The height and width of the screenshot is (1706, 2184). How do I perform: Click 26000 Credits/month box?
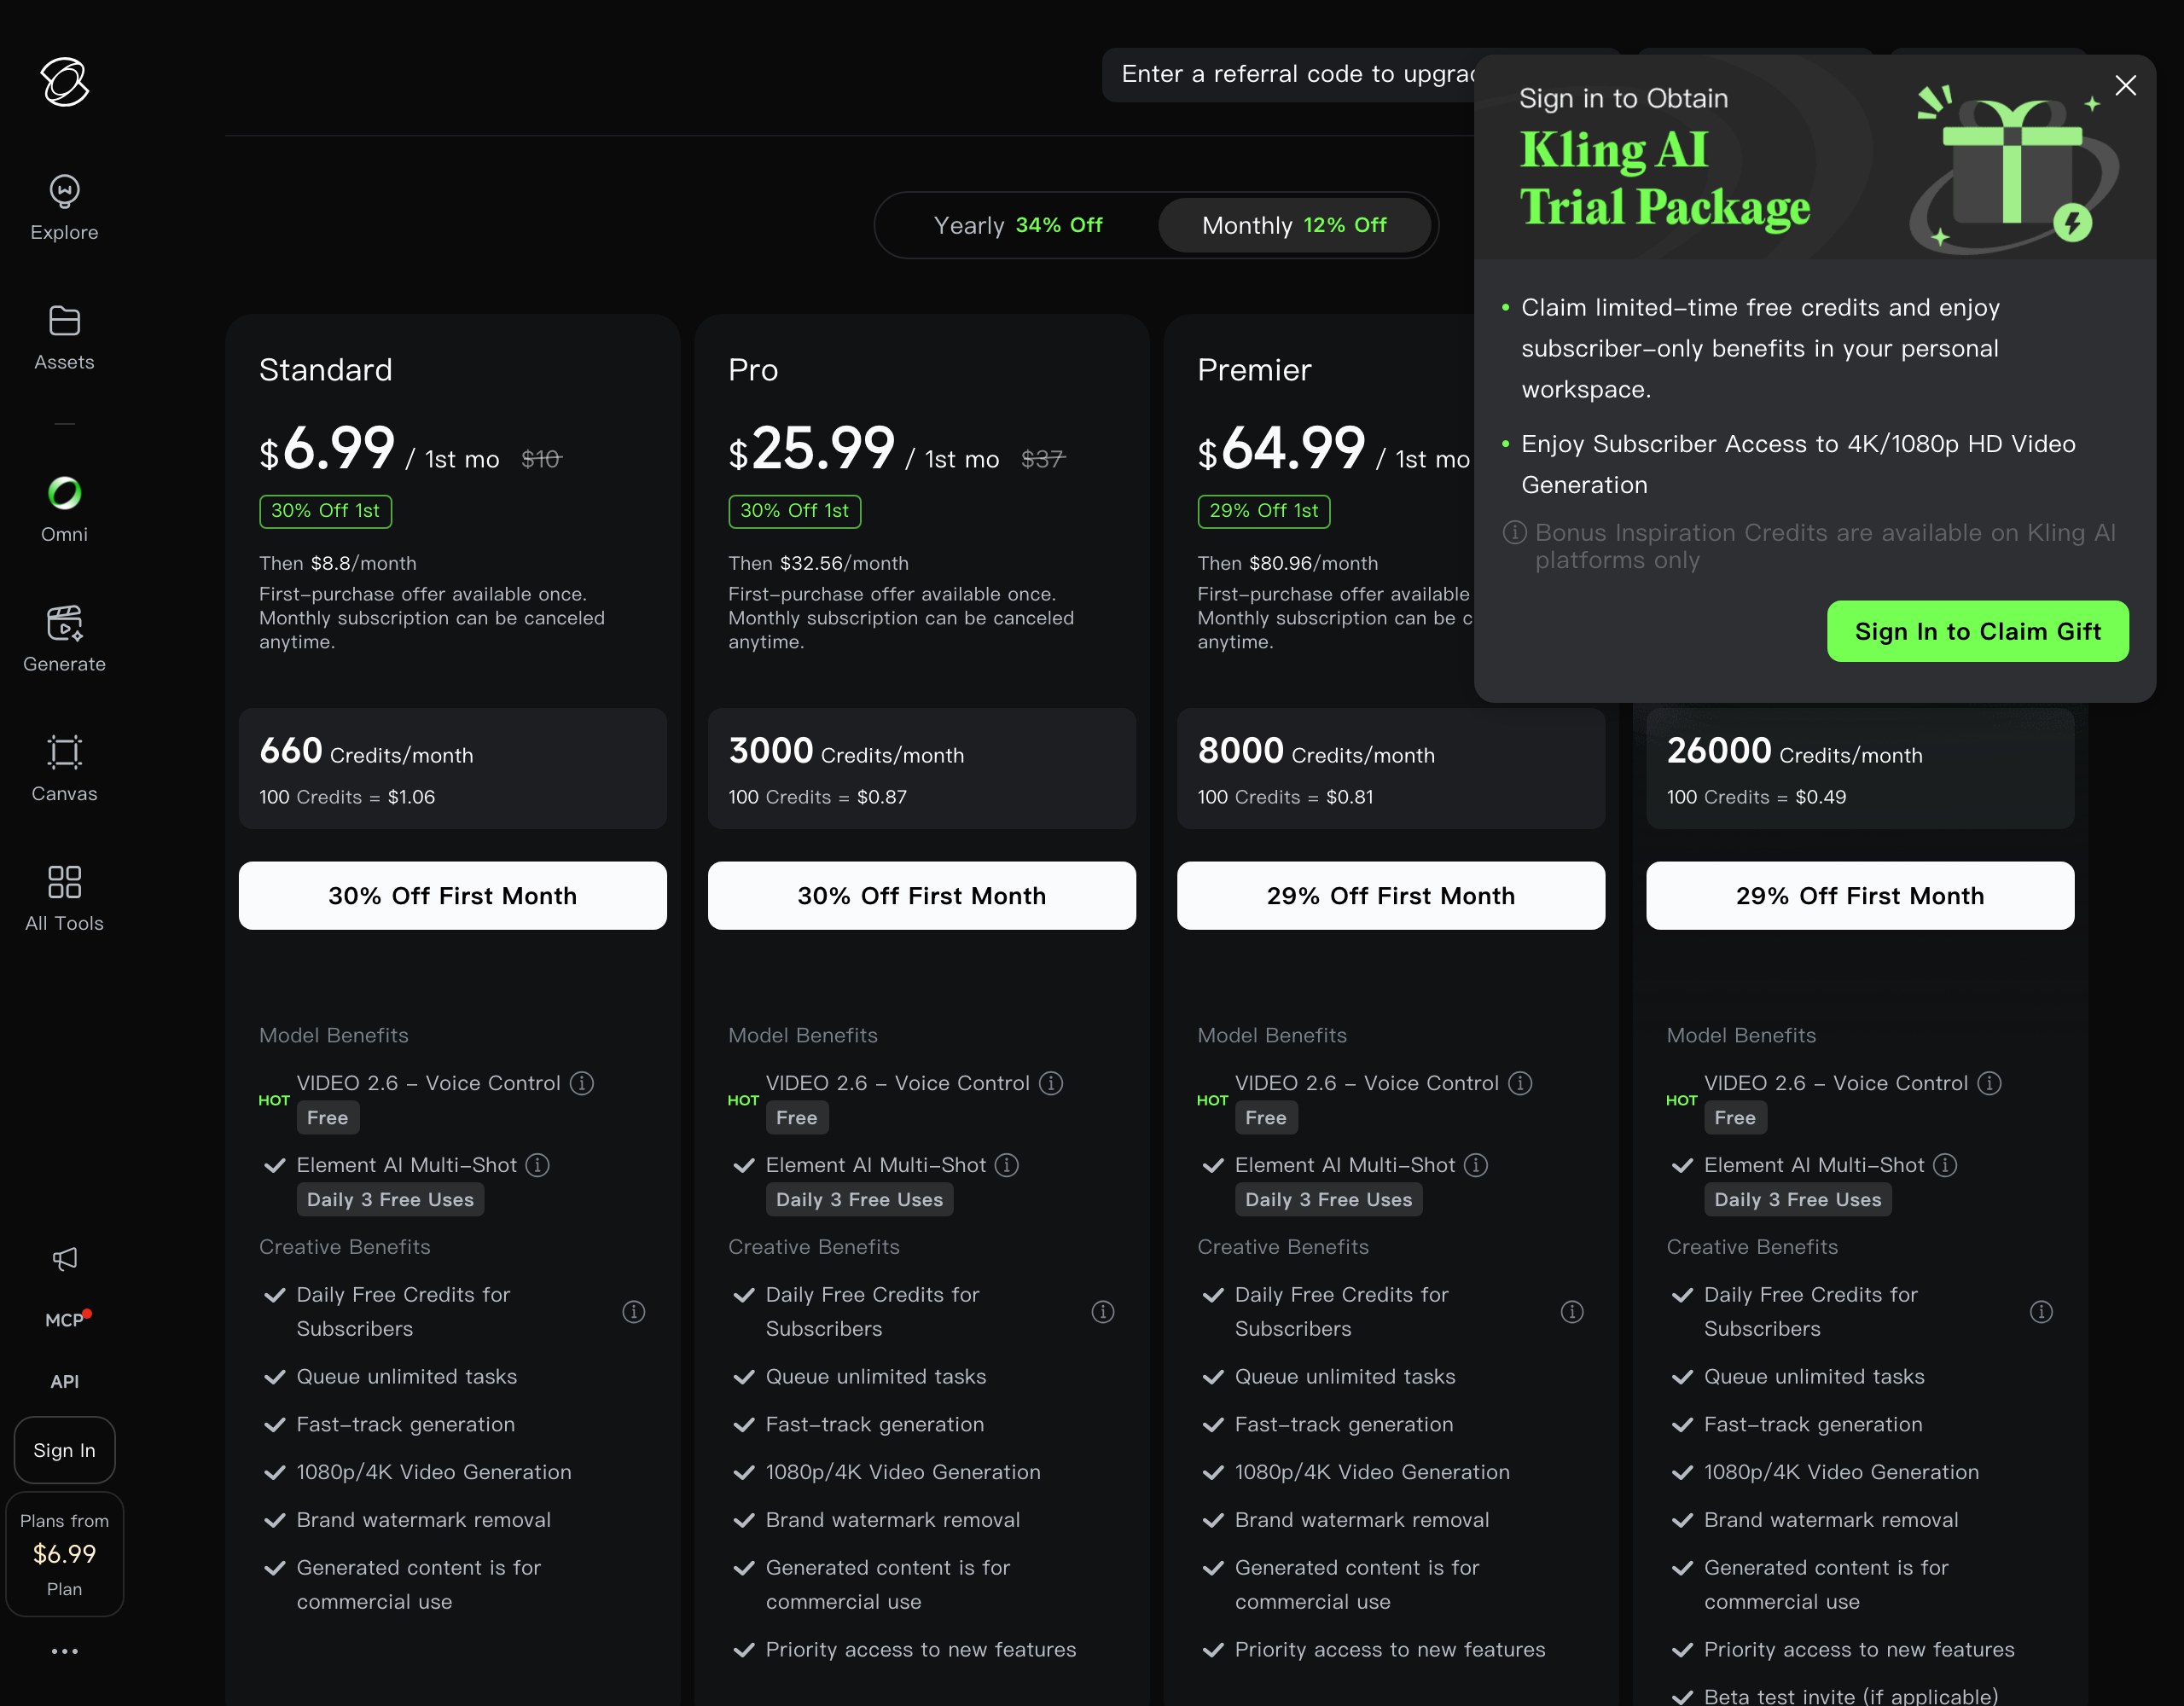[x=1859, y=768]
